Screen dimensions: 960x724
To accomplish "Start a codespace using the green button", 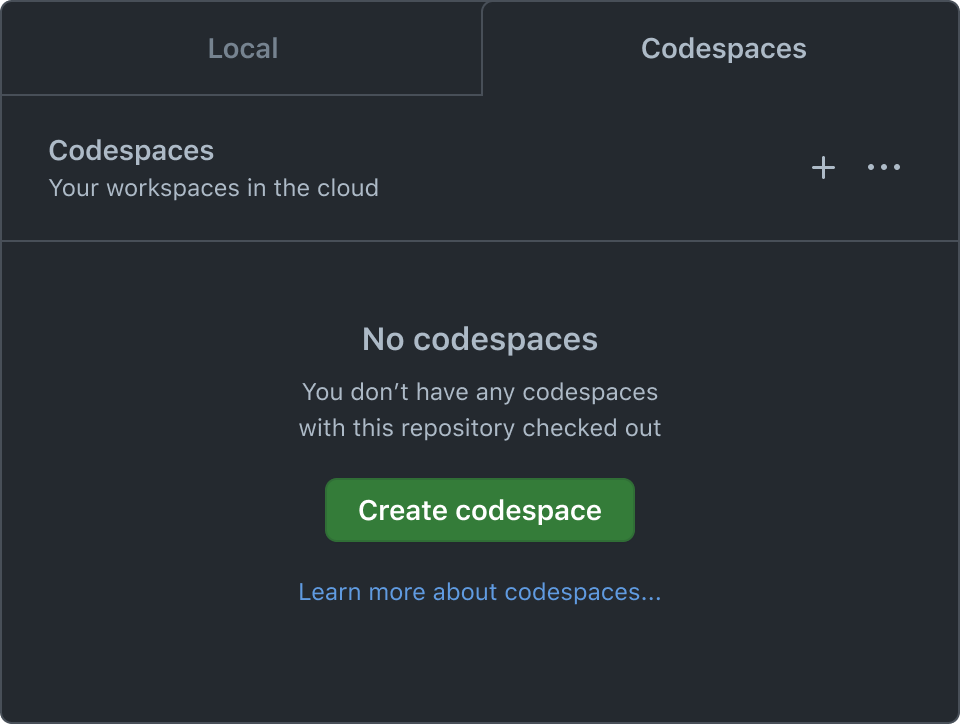I will pyautogui.click(x=480, y=510).
